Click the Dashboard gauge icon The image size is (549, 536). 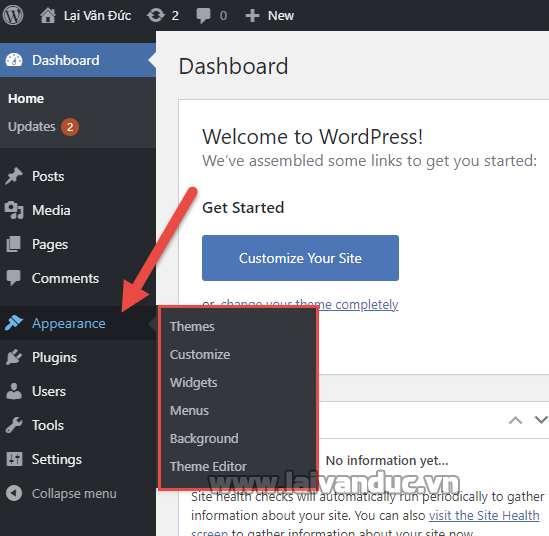pos(14,60)
